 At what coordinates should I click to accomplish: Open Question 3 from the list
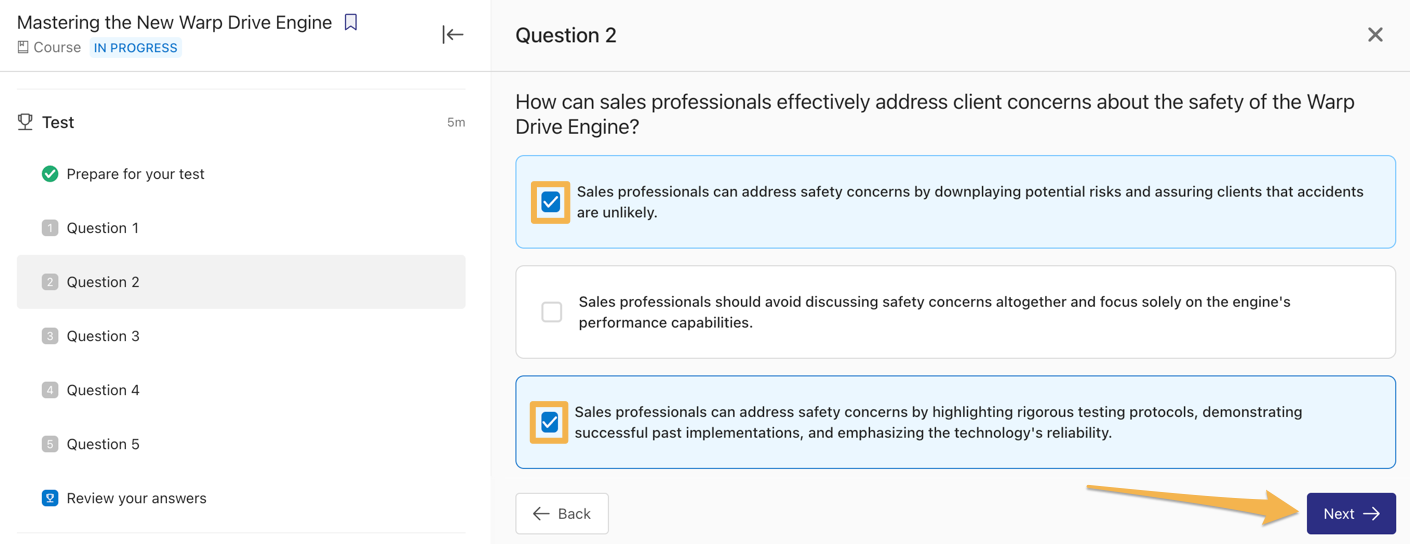241,336
